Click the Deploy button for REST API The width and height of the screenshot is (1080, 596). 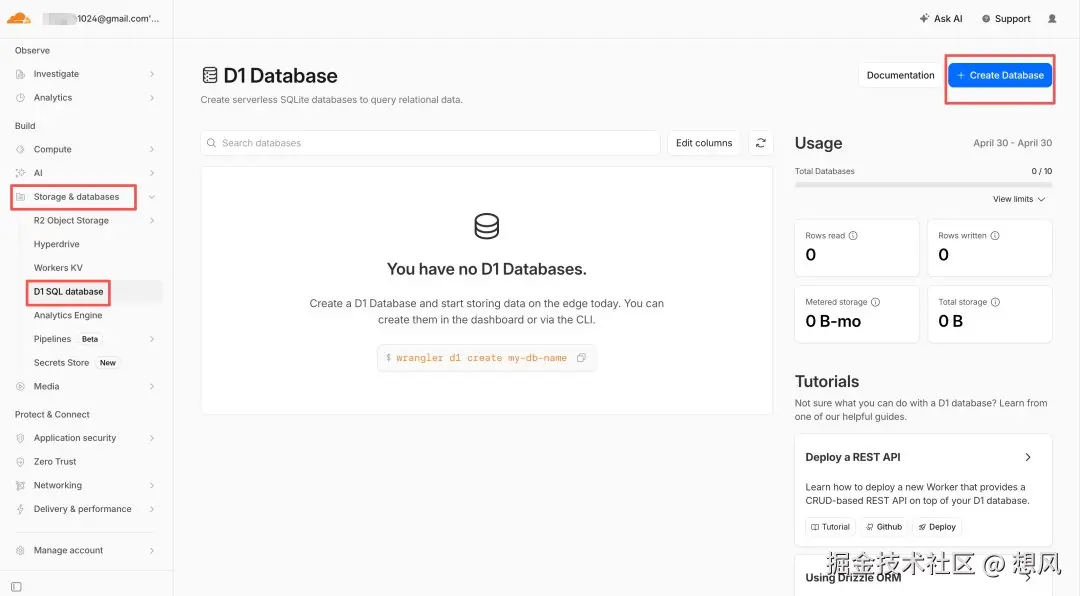click(937, 527)
